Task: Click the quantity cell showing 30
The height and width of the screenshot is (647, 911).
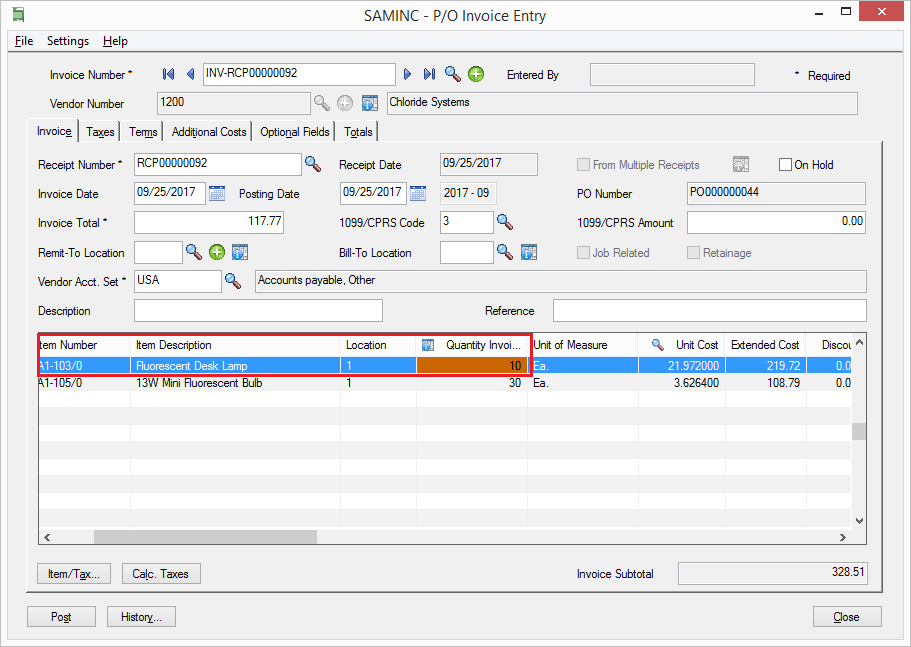Action: coord(472,383)
